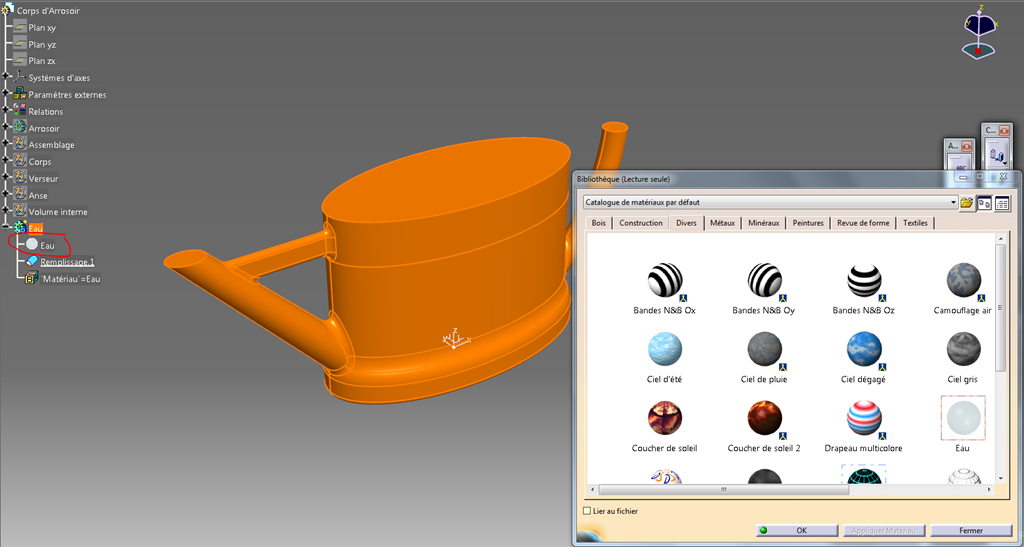
Task: Select the Bandes N&B Oy material sphere
Action: [764, 280]
